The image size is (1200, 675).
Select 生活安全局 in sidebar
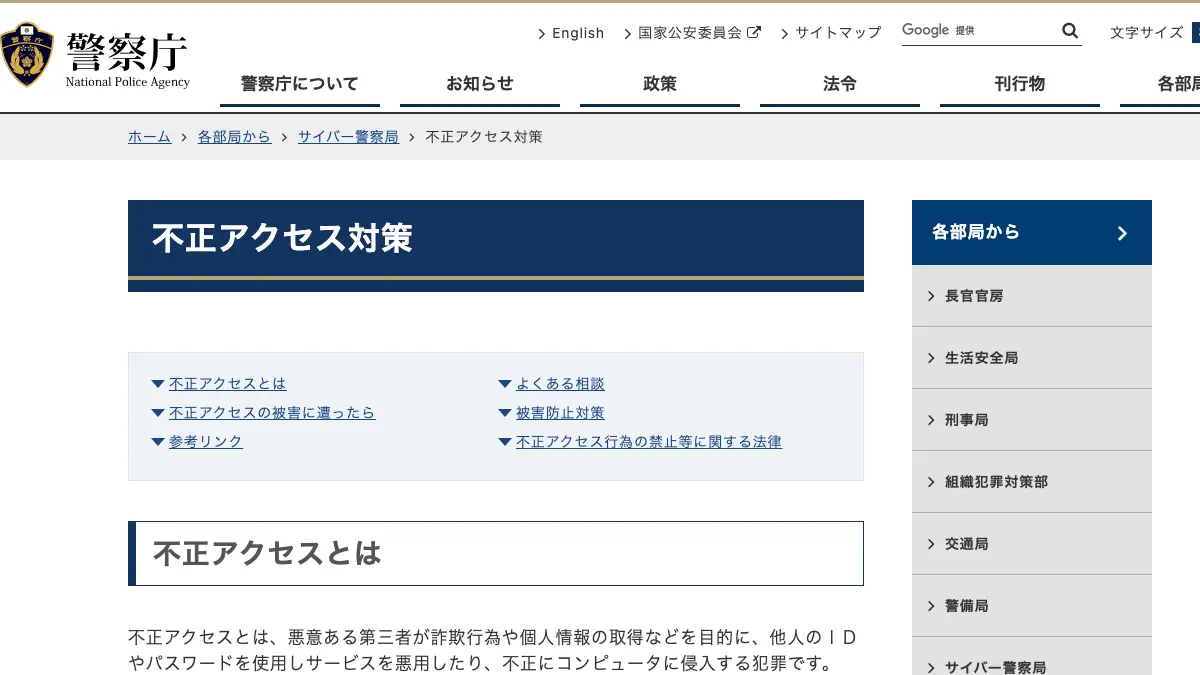(x=1032, y=358)
